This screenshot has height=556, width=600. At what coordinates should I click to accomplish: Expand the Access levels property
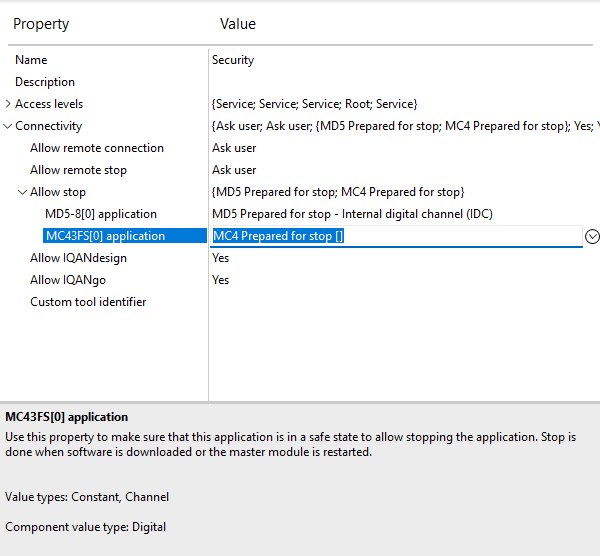9,104
